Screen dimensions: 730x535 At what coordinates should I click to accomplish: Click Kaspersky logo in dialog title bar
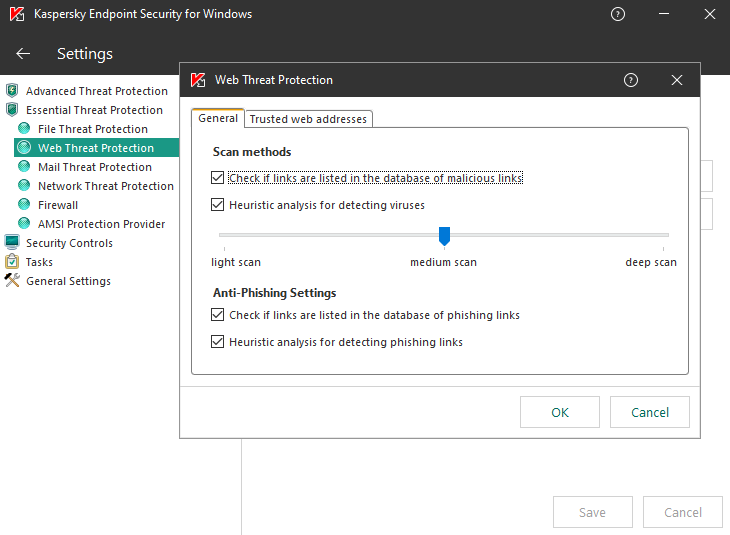pyautogui.click(x=198, y=80)
